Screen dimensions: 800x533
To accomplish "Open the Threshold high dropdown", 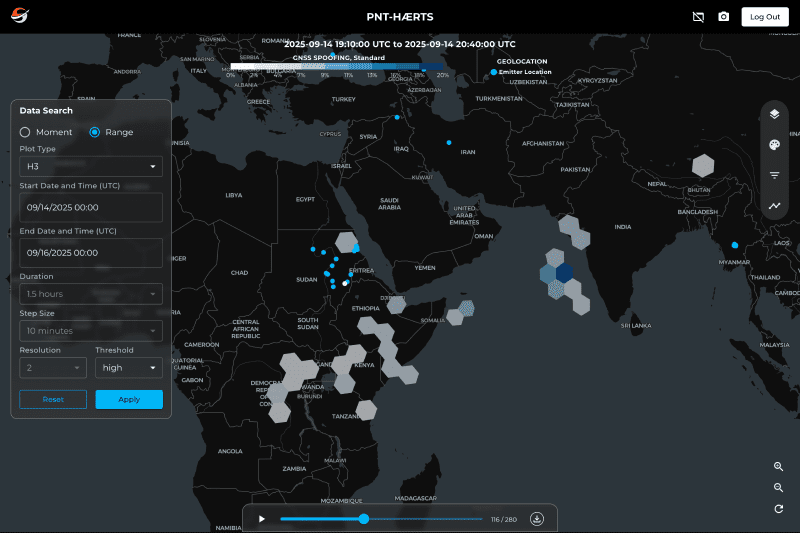I will [x=129, y=368].
